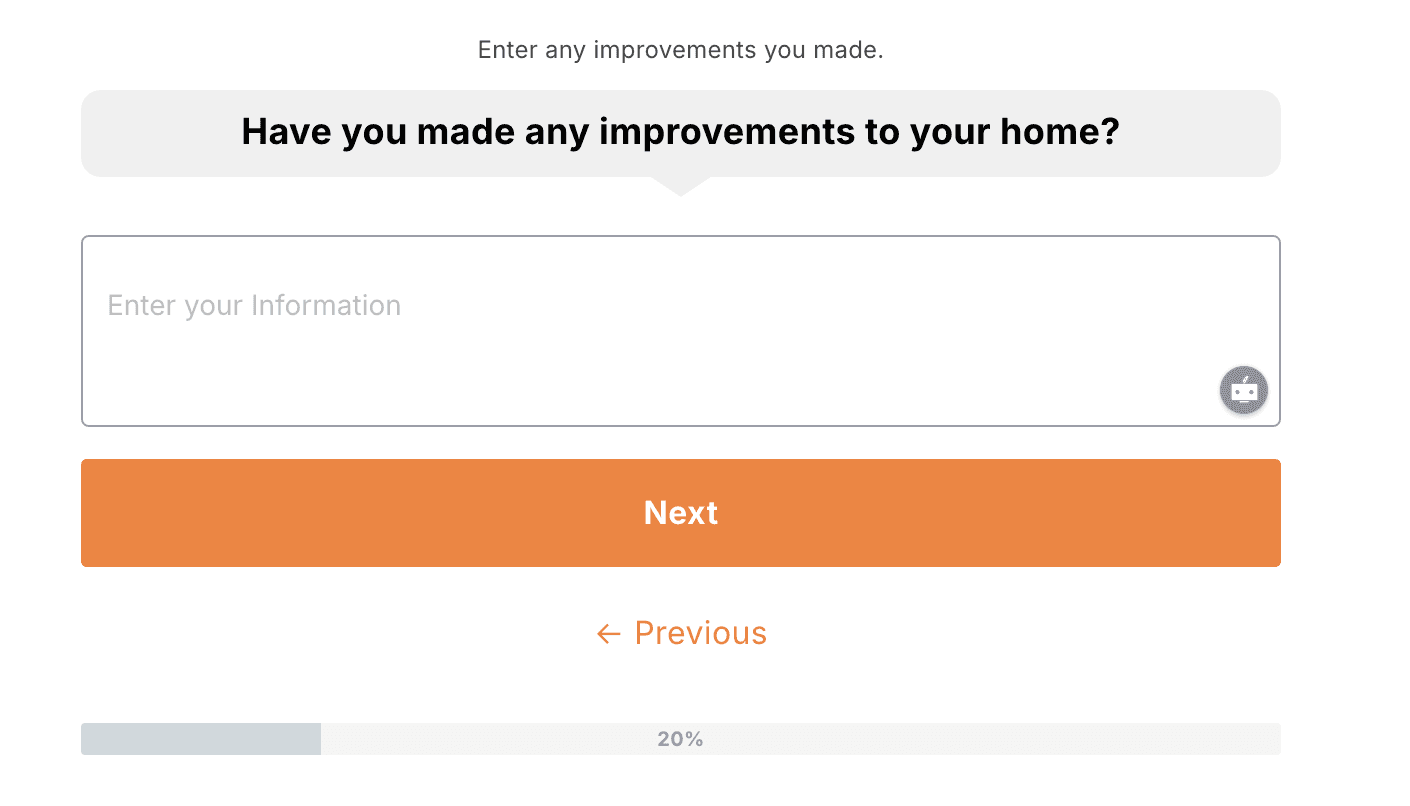The image size is (1410, 806).
Task: Select Previous to return a step
Action: 698,633
